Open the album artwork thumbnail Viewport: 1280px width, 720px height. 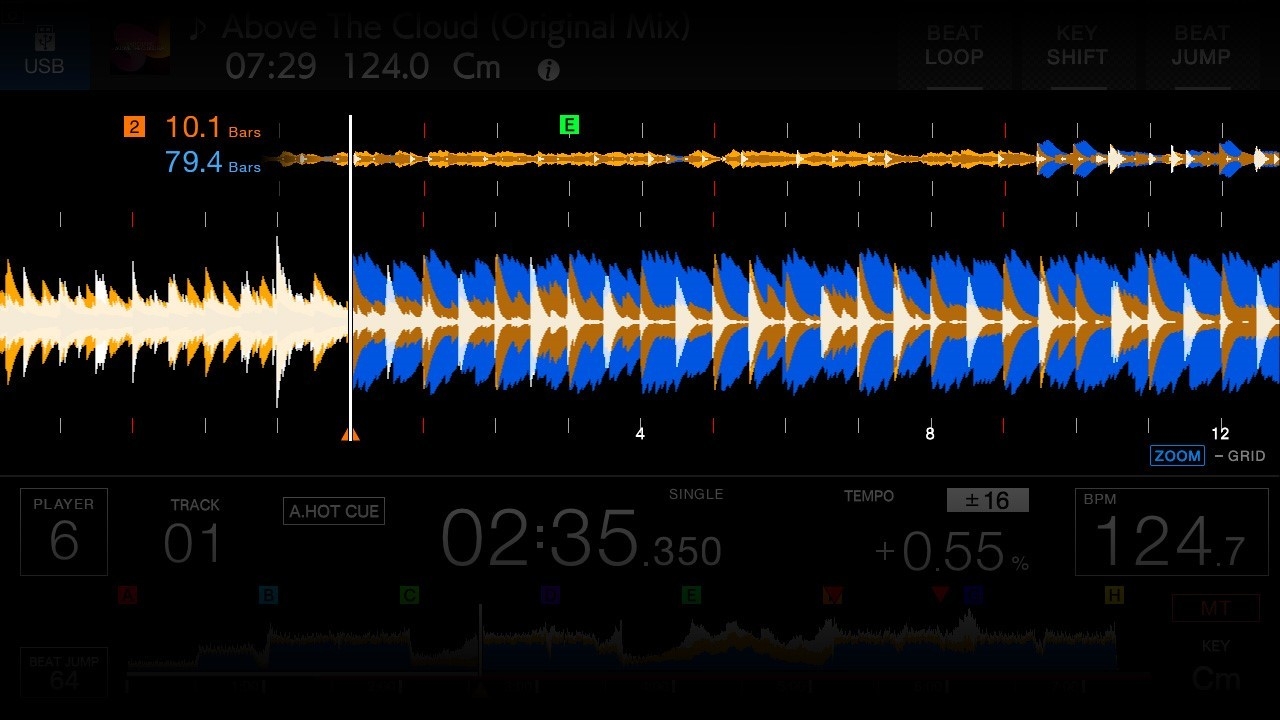(139, 47)
